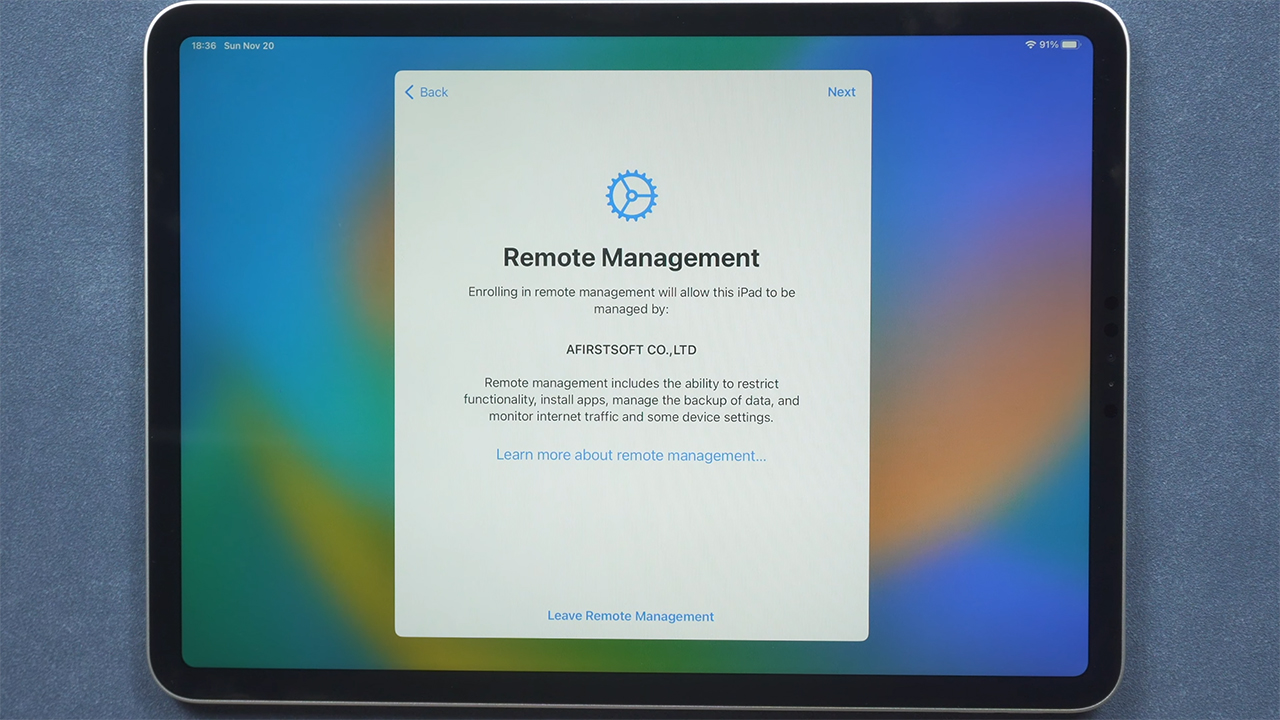The height and width of the screenshot is (720, 1280).
Task: Tap the Enrolling in remote management paragraph
Action: [x=631, y=301]
